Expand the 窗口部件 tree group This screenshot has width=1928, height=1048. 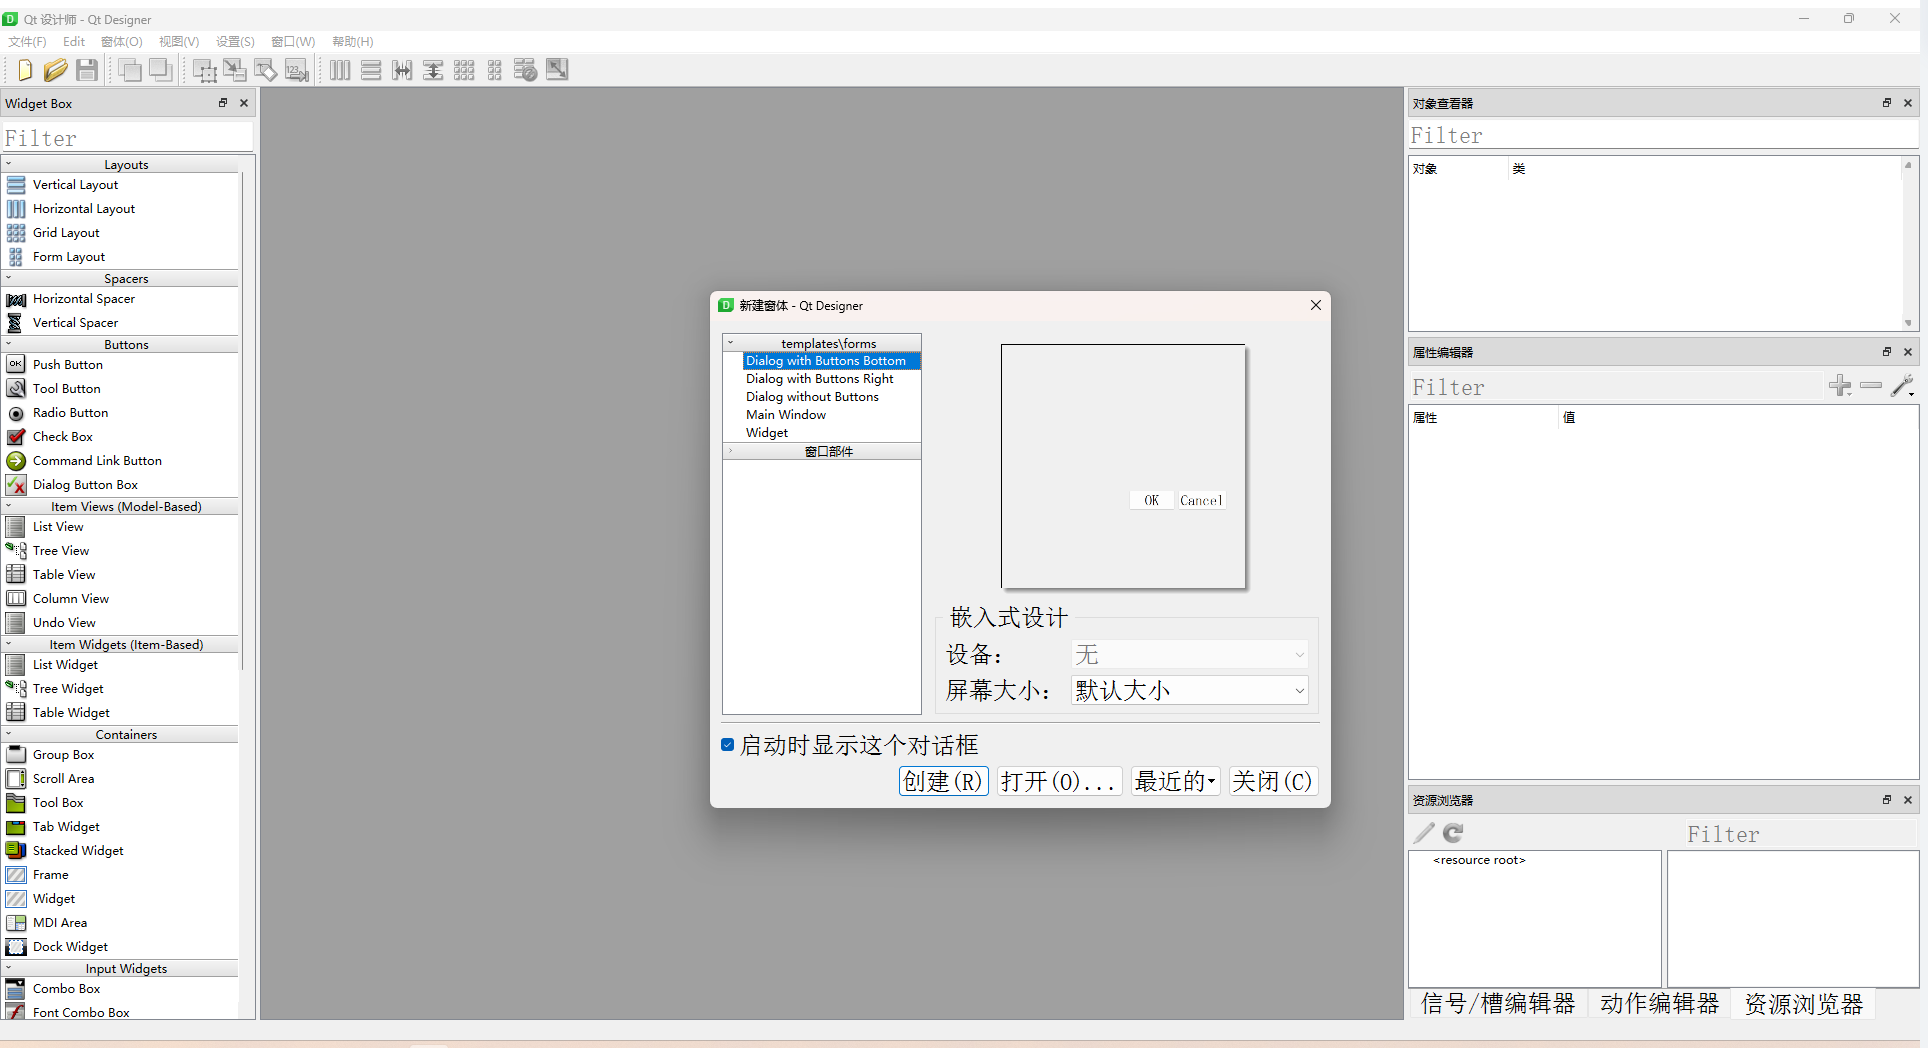point(730,452)
